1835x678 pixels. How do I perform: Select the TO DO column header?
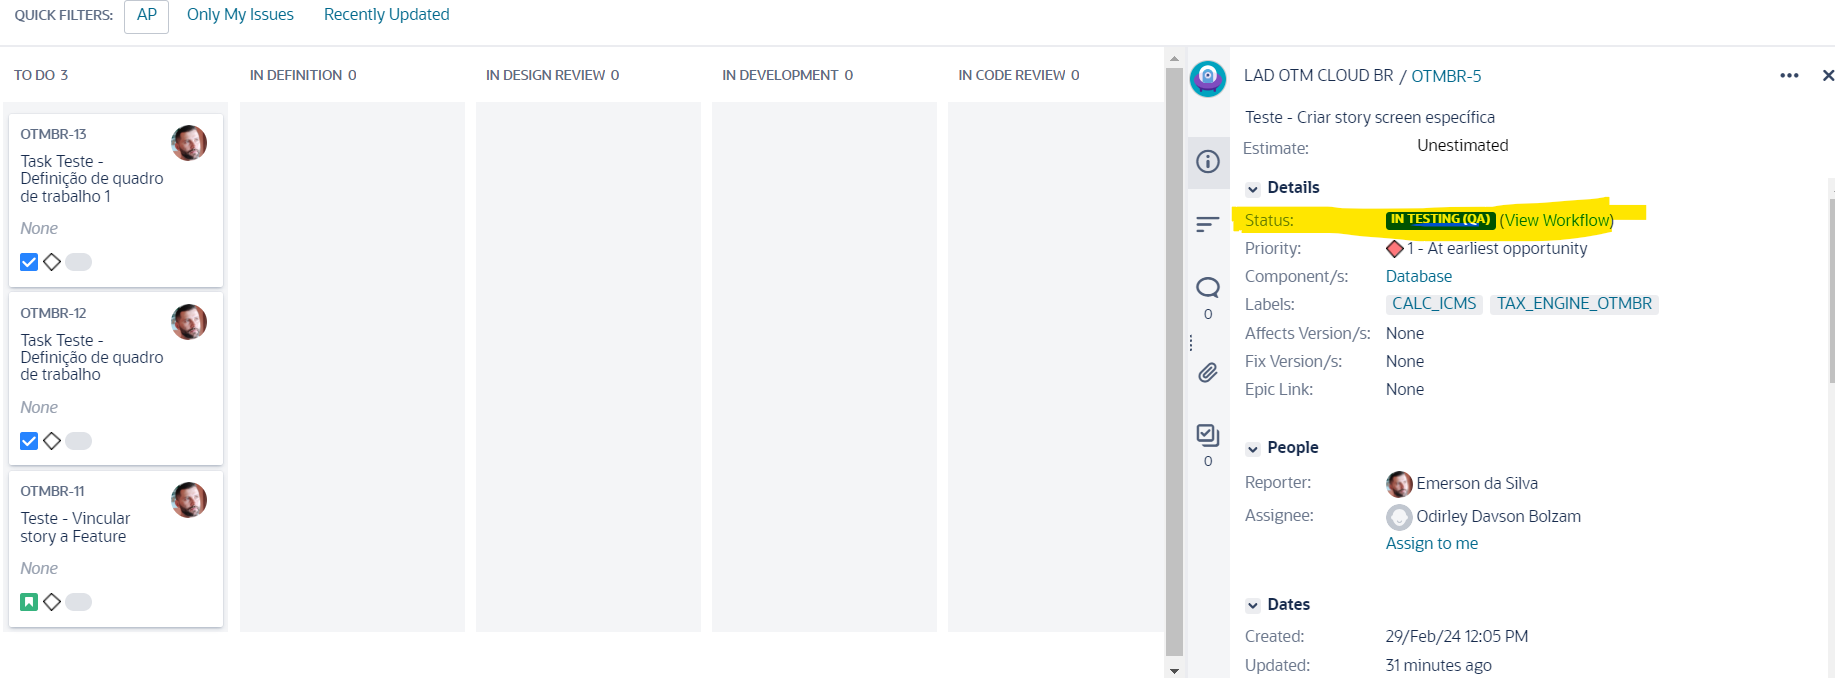41,75
